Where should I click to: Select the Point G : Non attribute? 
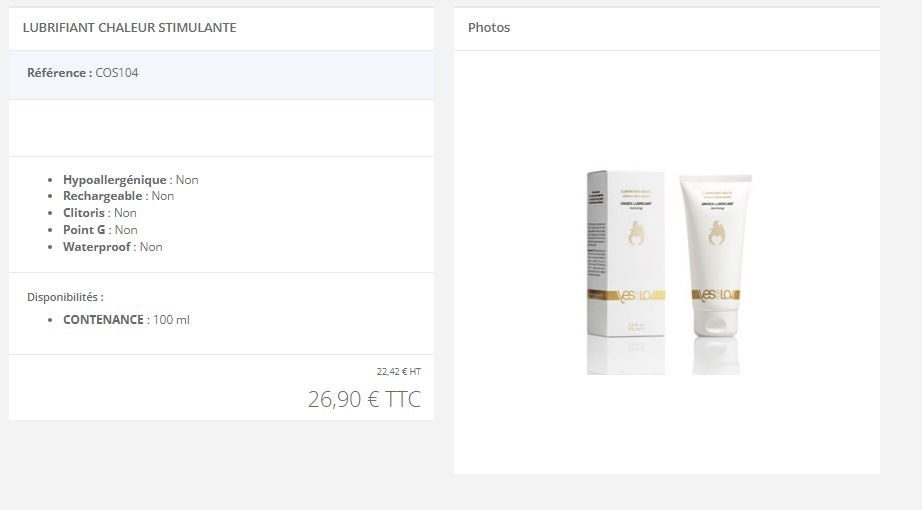click(x=100, y=230)
